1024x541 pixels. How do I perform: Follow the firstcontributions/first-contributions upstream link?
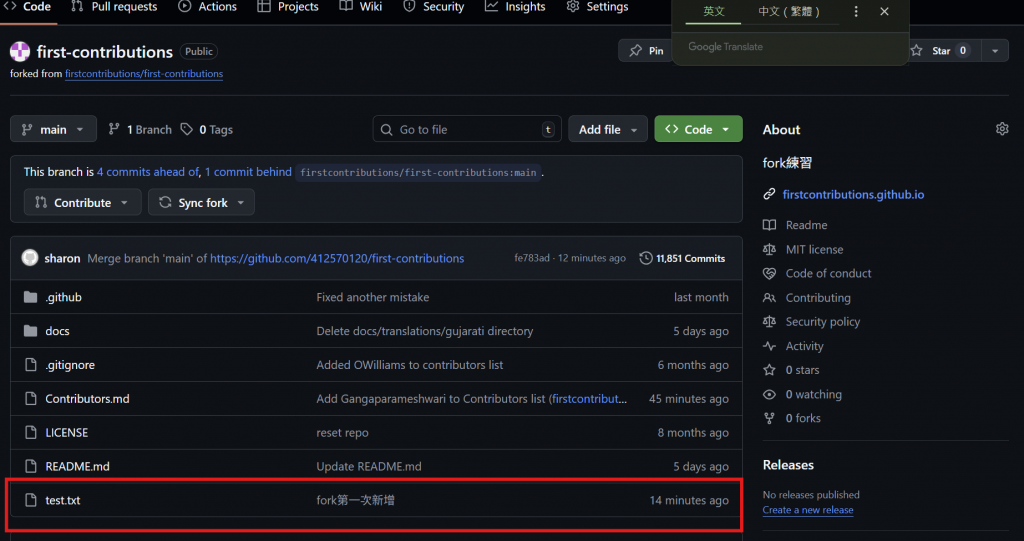(144, 74)
